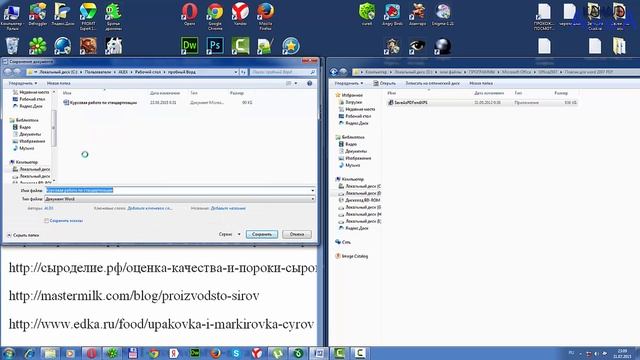The image size is (640, 360).
Task: Open Chrome from the taskbar
Action: coord(153,353)
